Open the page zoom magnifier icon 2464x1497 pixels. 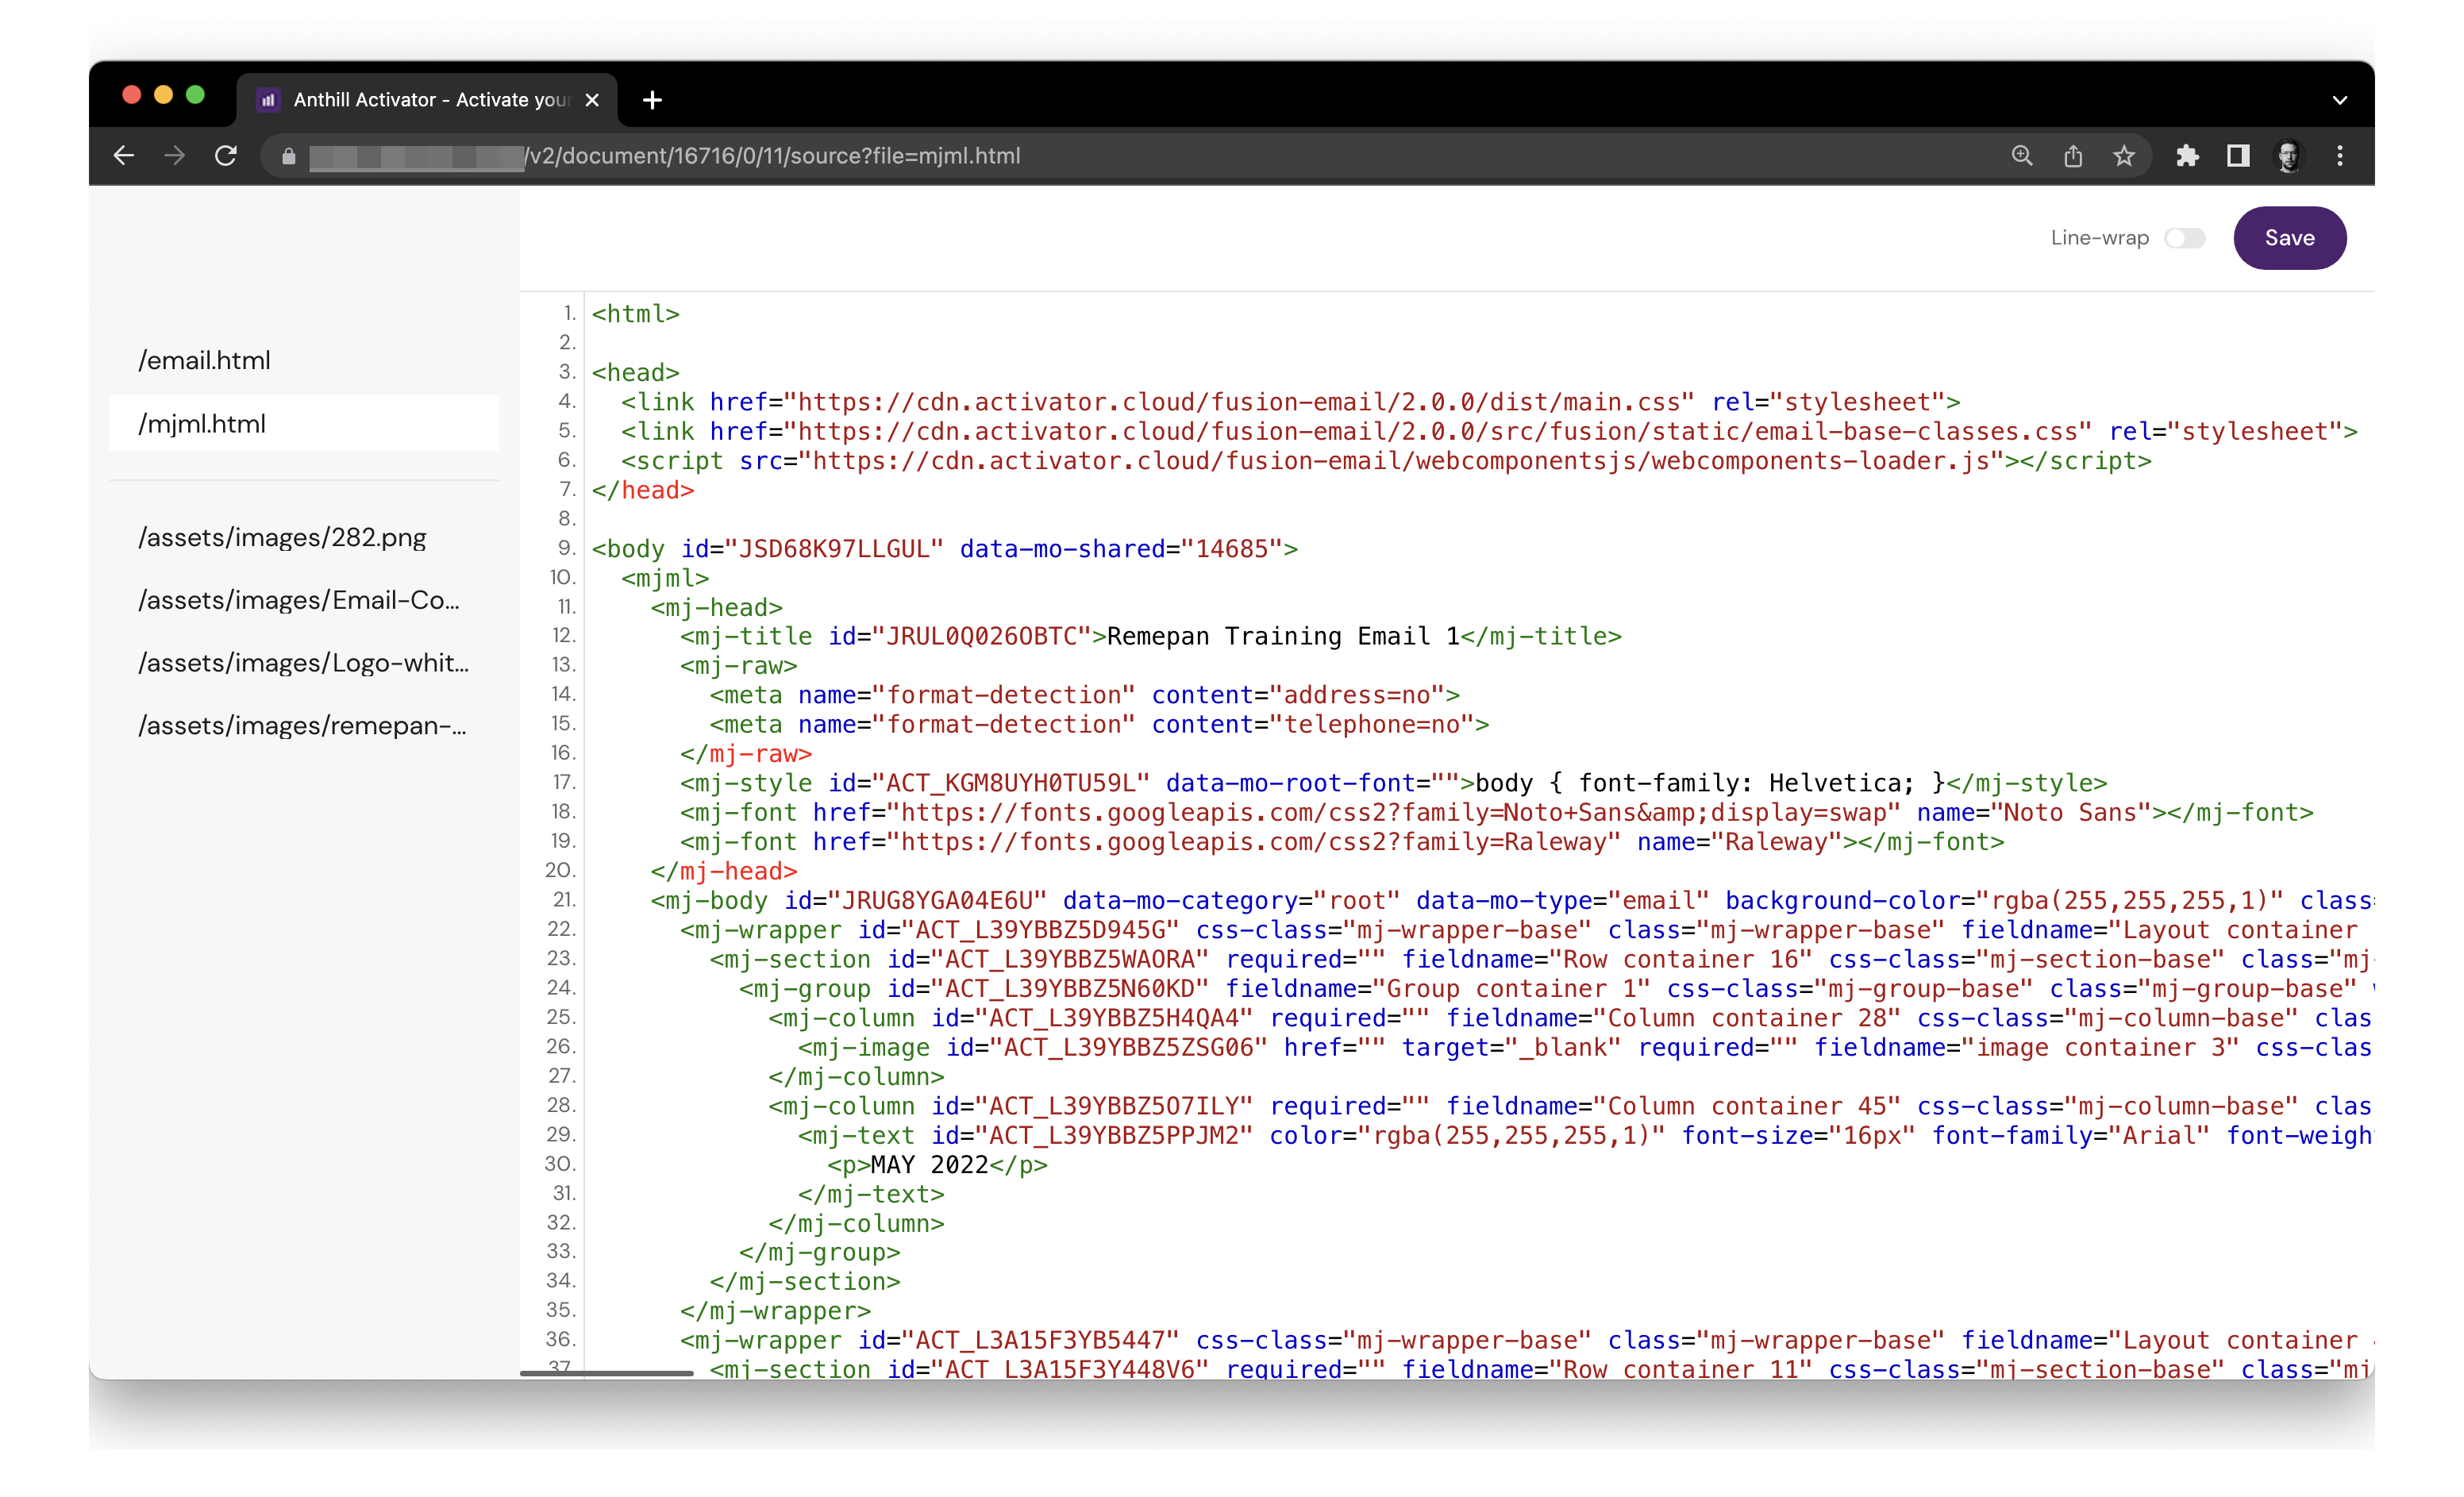(x=2022, y=156)
